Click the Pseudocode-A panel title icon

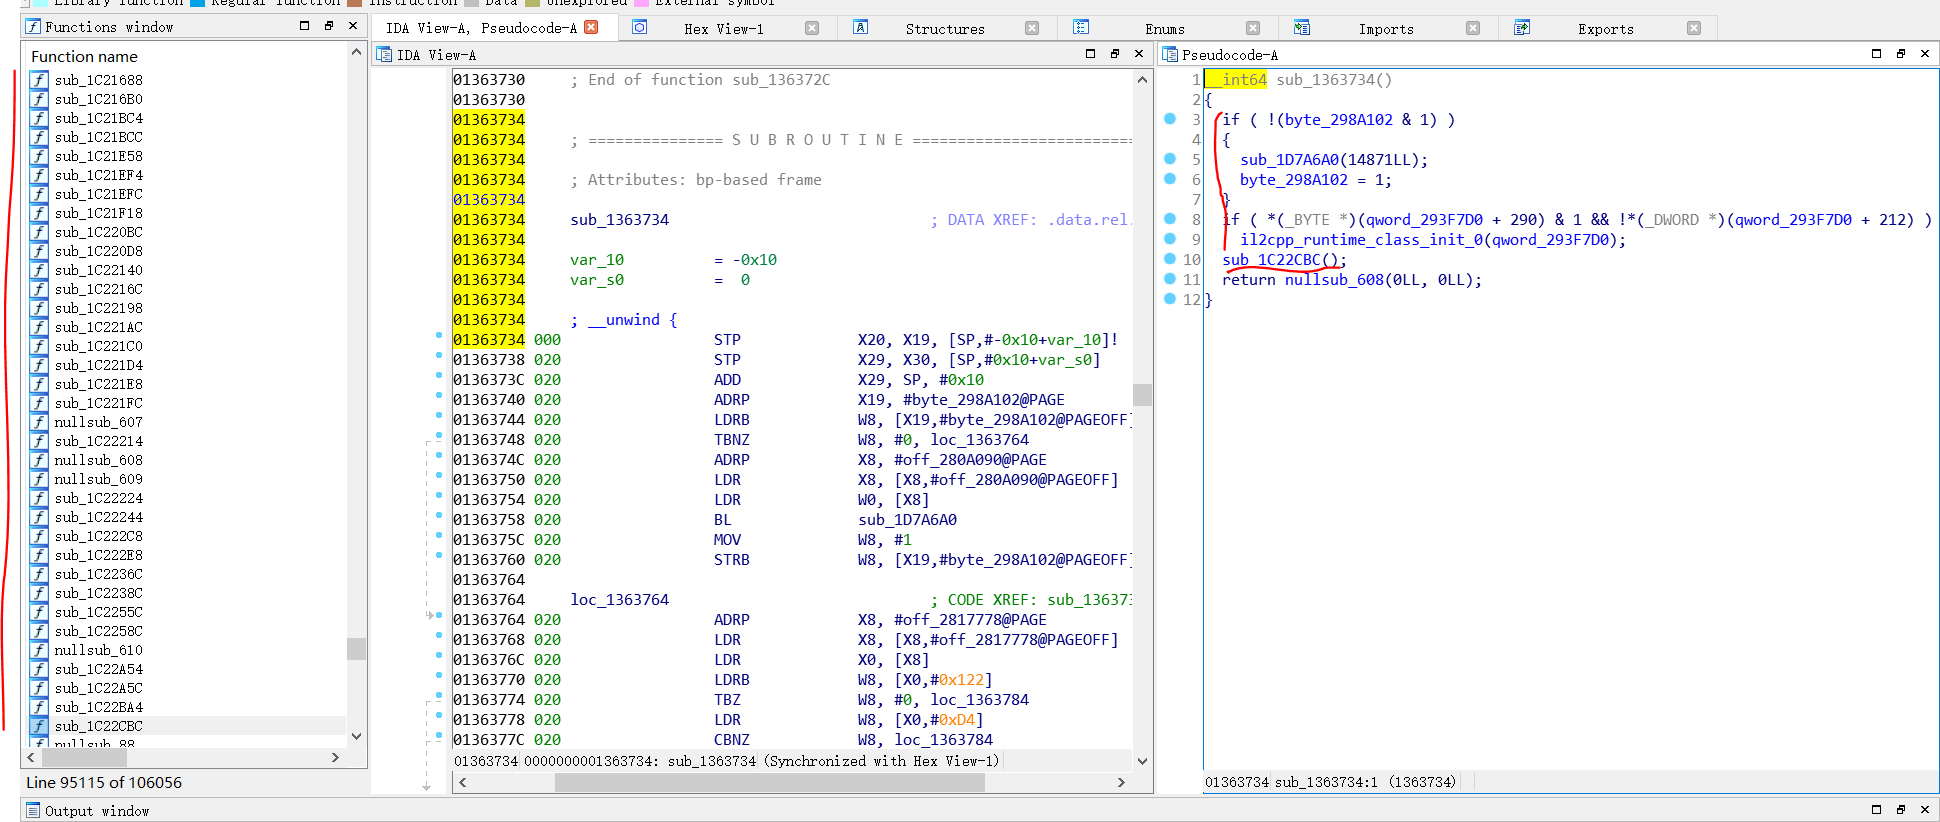1170,55
